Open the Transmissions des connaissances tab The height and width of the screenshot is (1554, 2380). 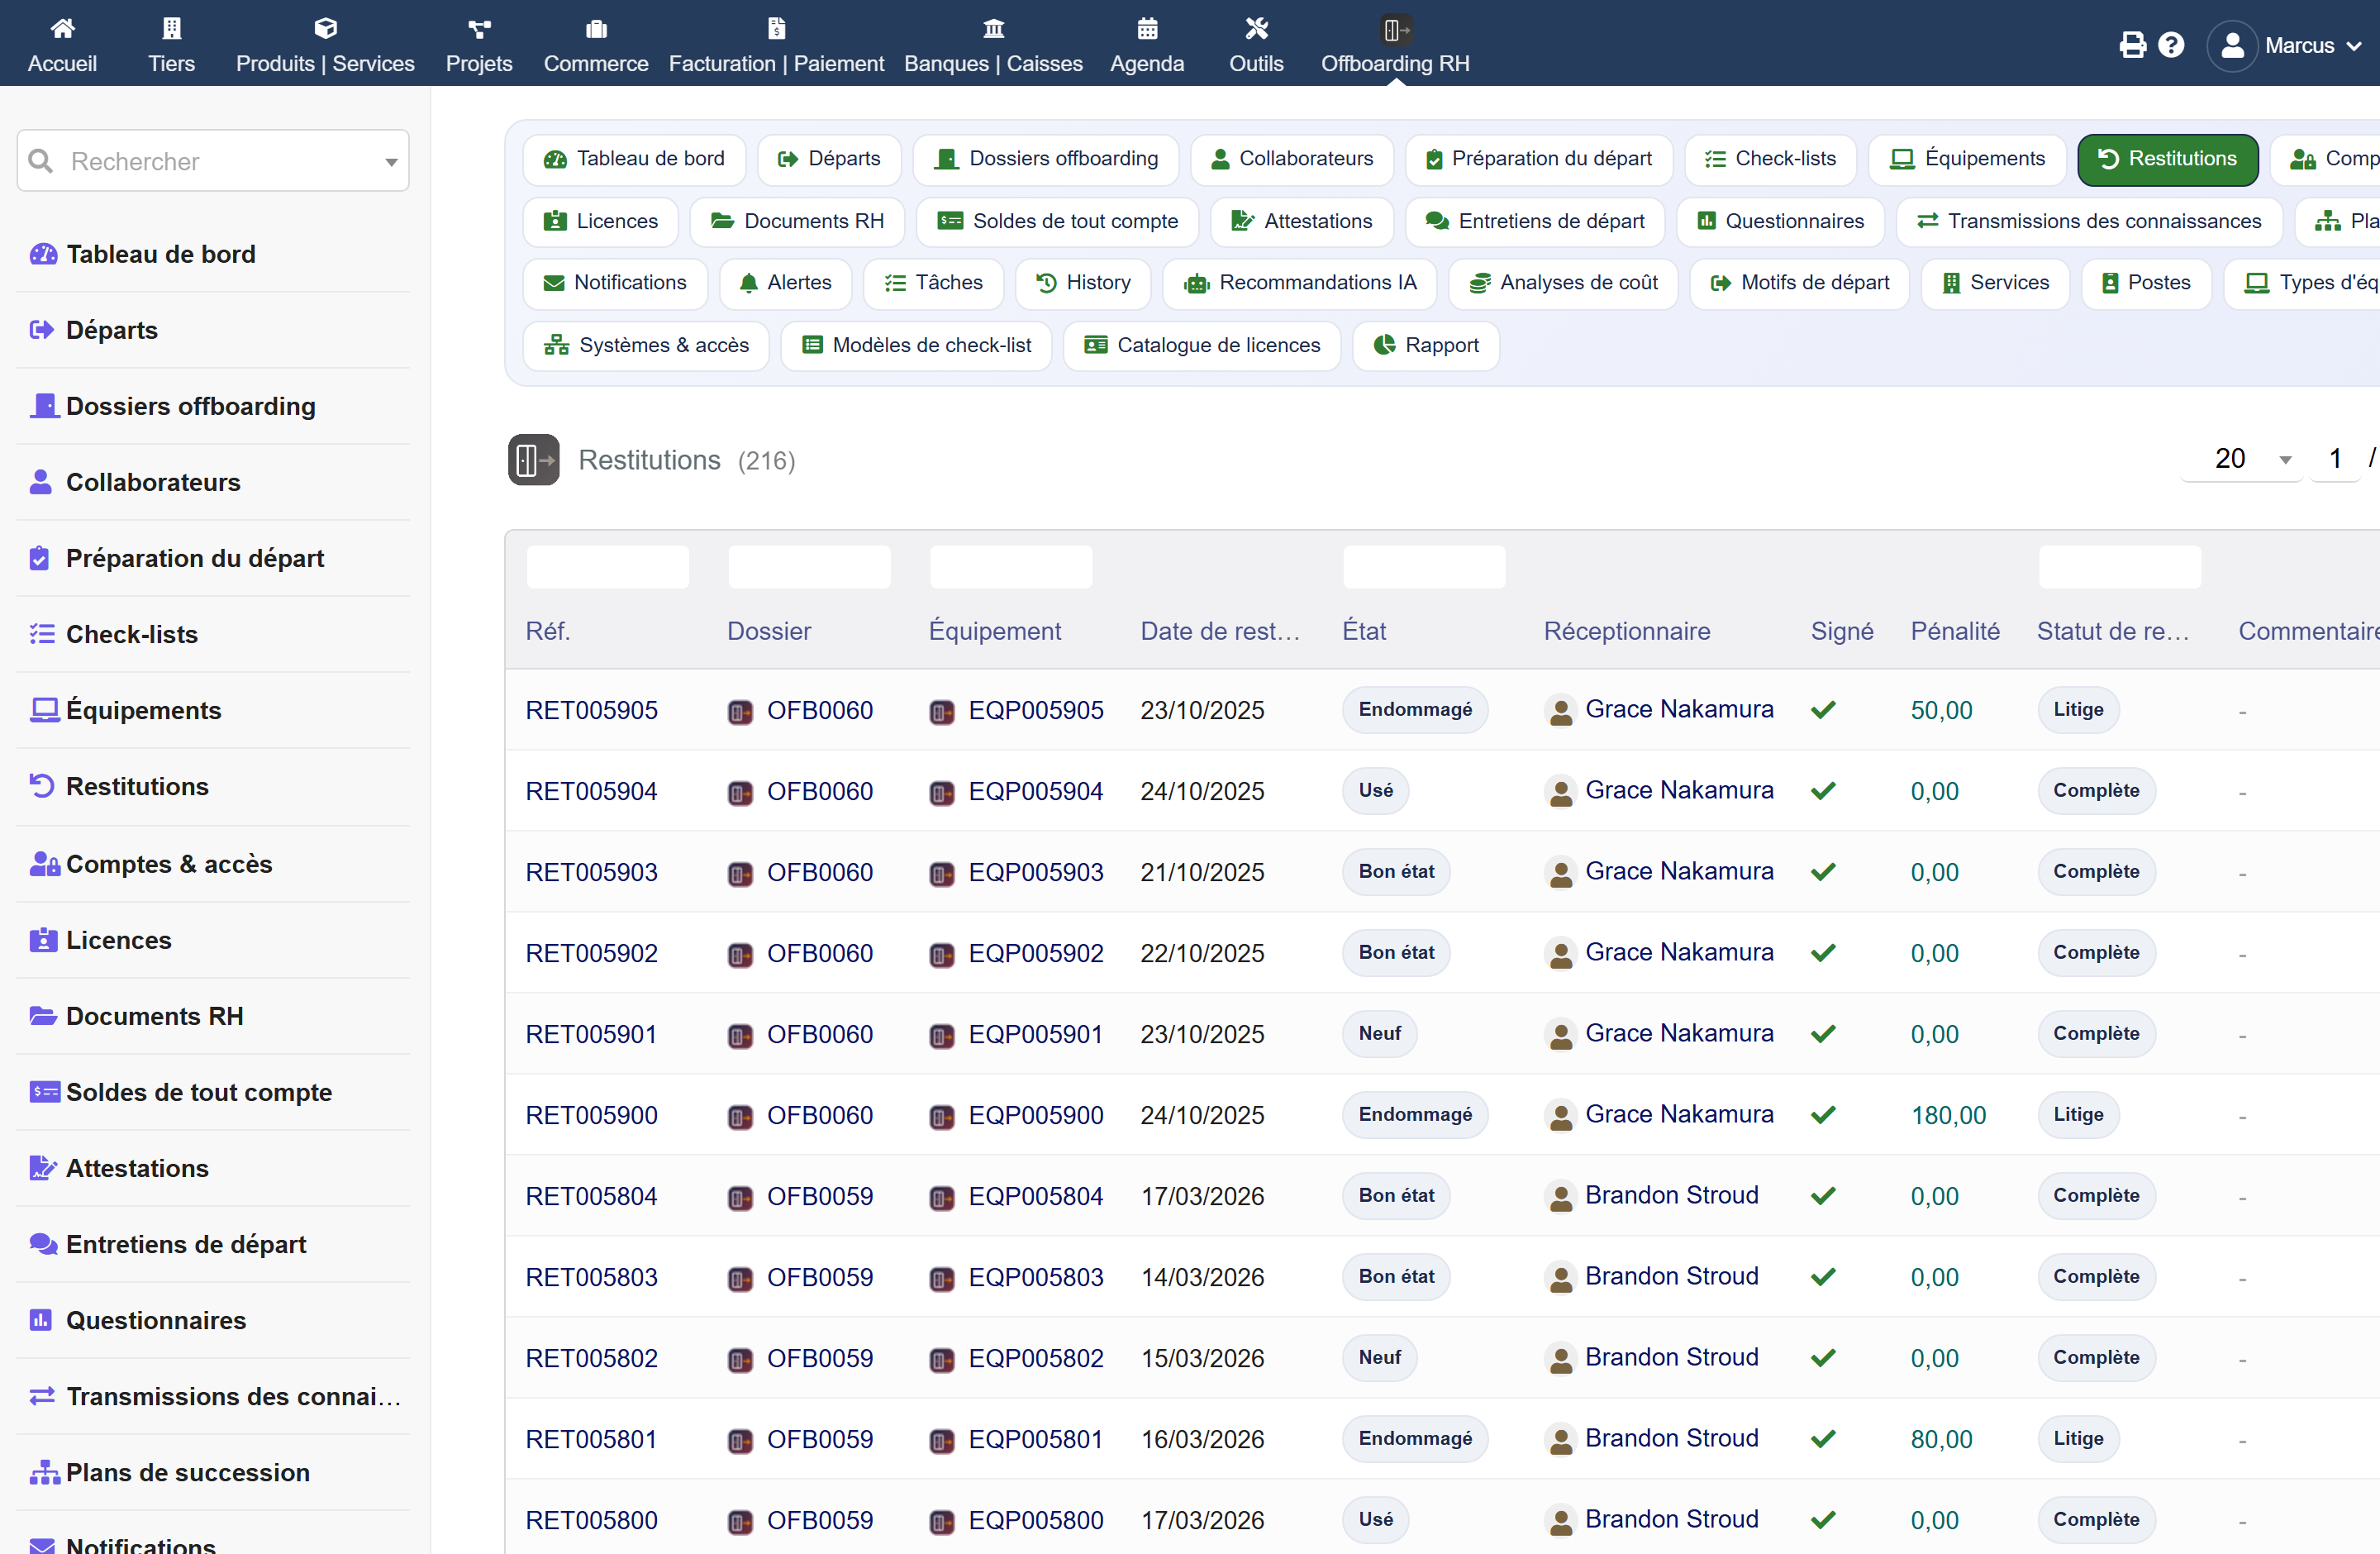(x=2088, y=221)
